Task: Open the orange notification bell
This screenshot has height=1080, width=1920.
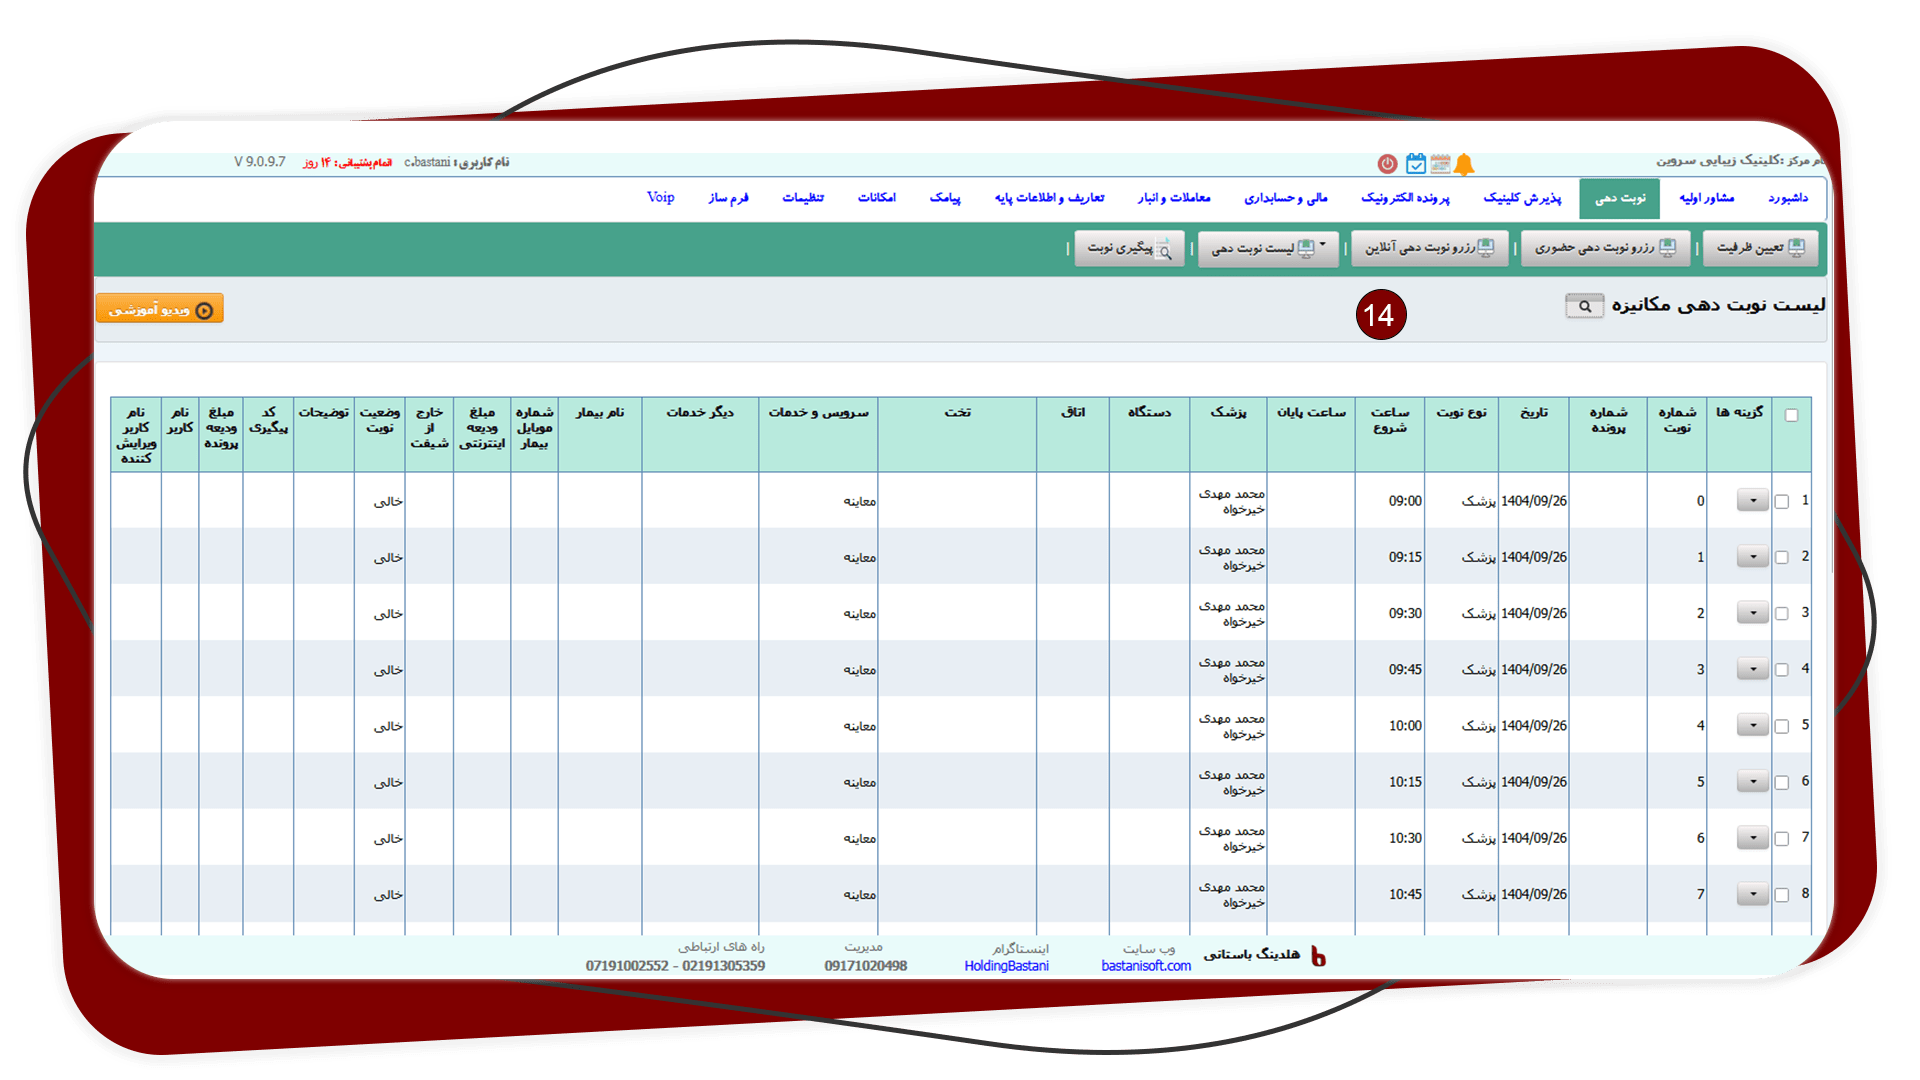Action: [1464, 164]
